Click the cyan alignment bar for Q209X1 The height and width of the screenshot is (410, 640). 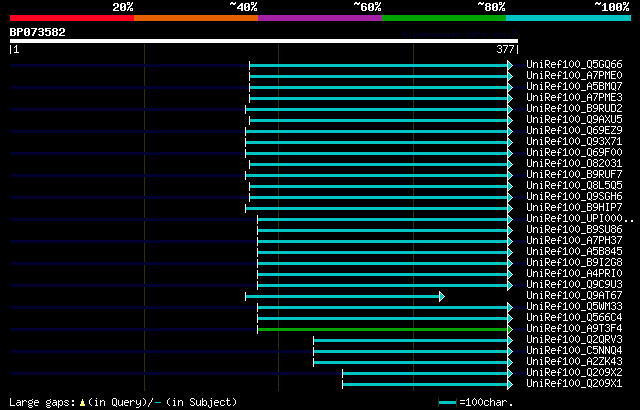point(425,385)
